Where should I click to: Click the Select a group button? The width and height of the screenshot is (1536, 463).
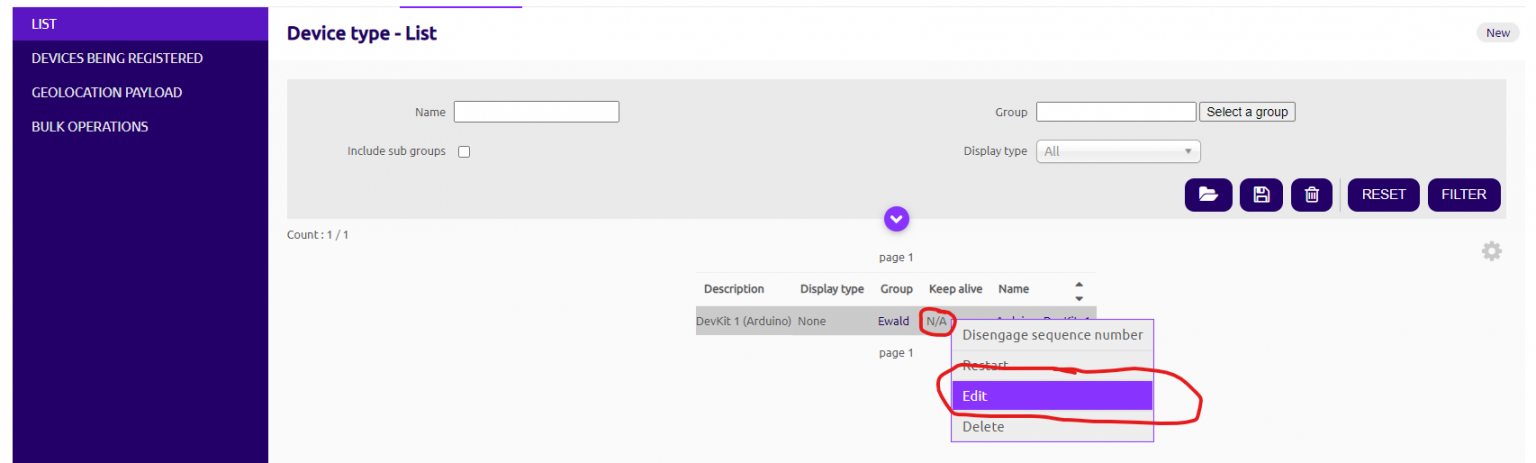point(1247,112)
